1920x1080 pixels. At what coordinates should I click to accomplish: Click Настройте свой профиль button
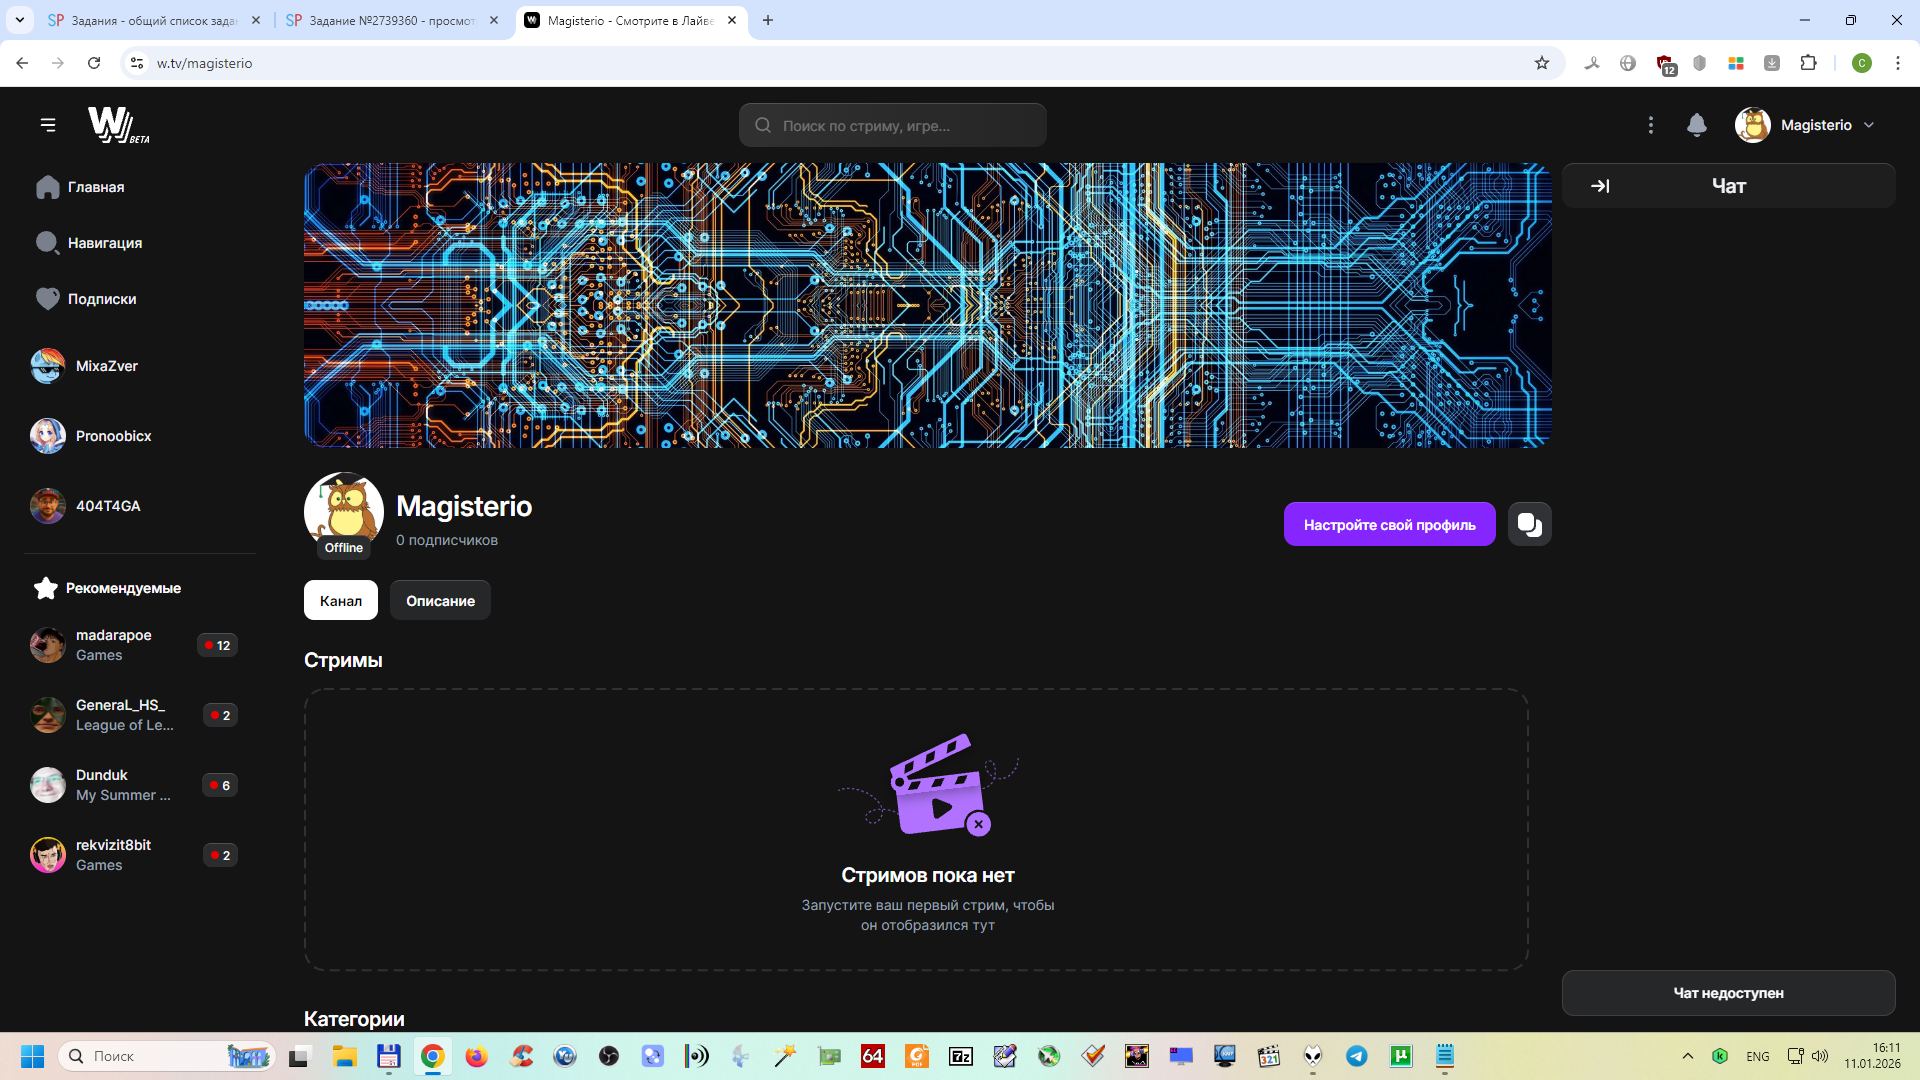(x=1389, y=525)
